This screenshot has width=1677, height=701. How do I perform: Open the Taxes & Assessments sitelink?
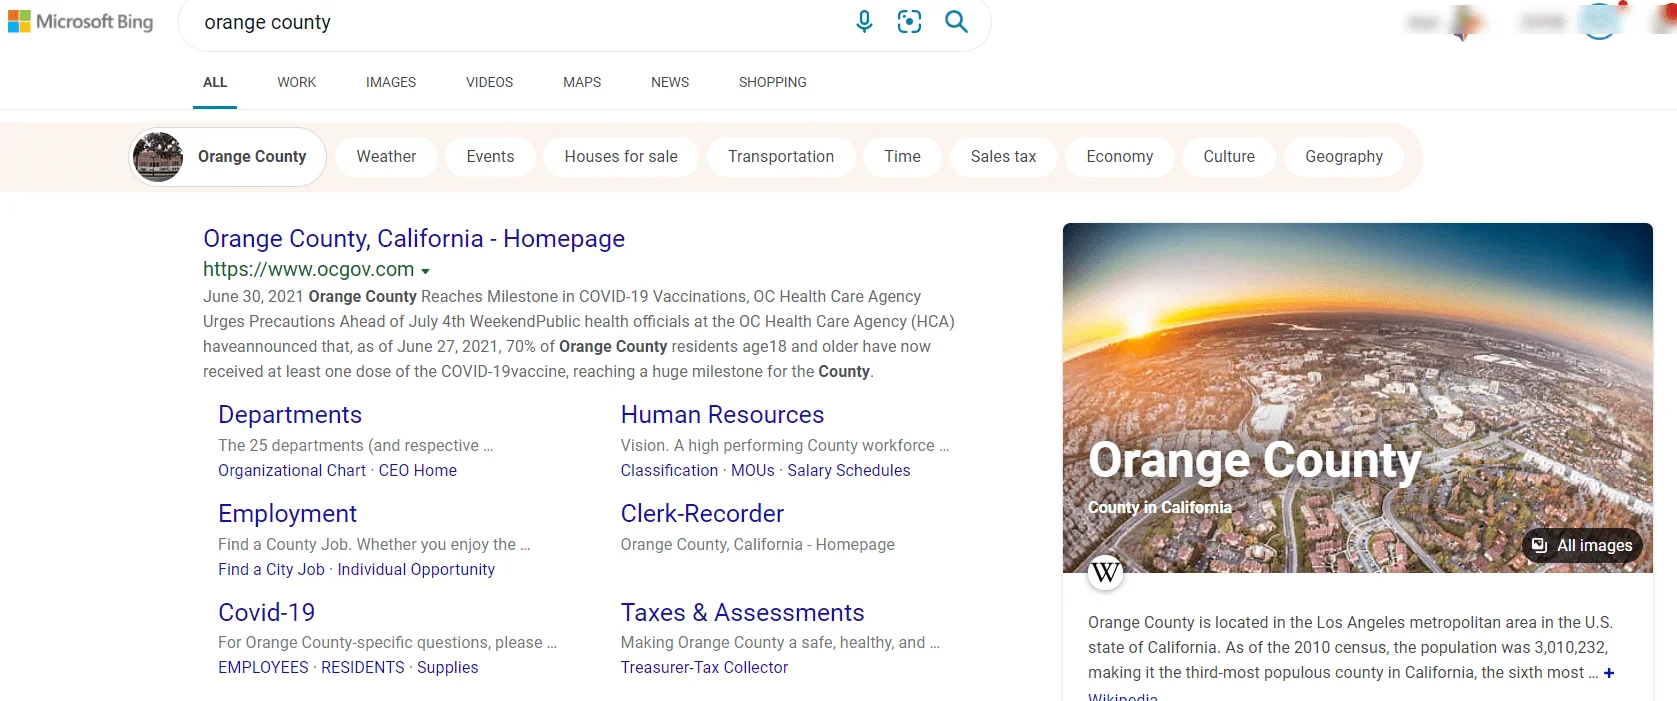click(x=742, y=613)
